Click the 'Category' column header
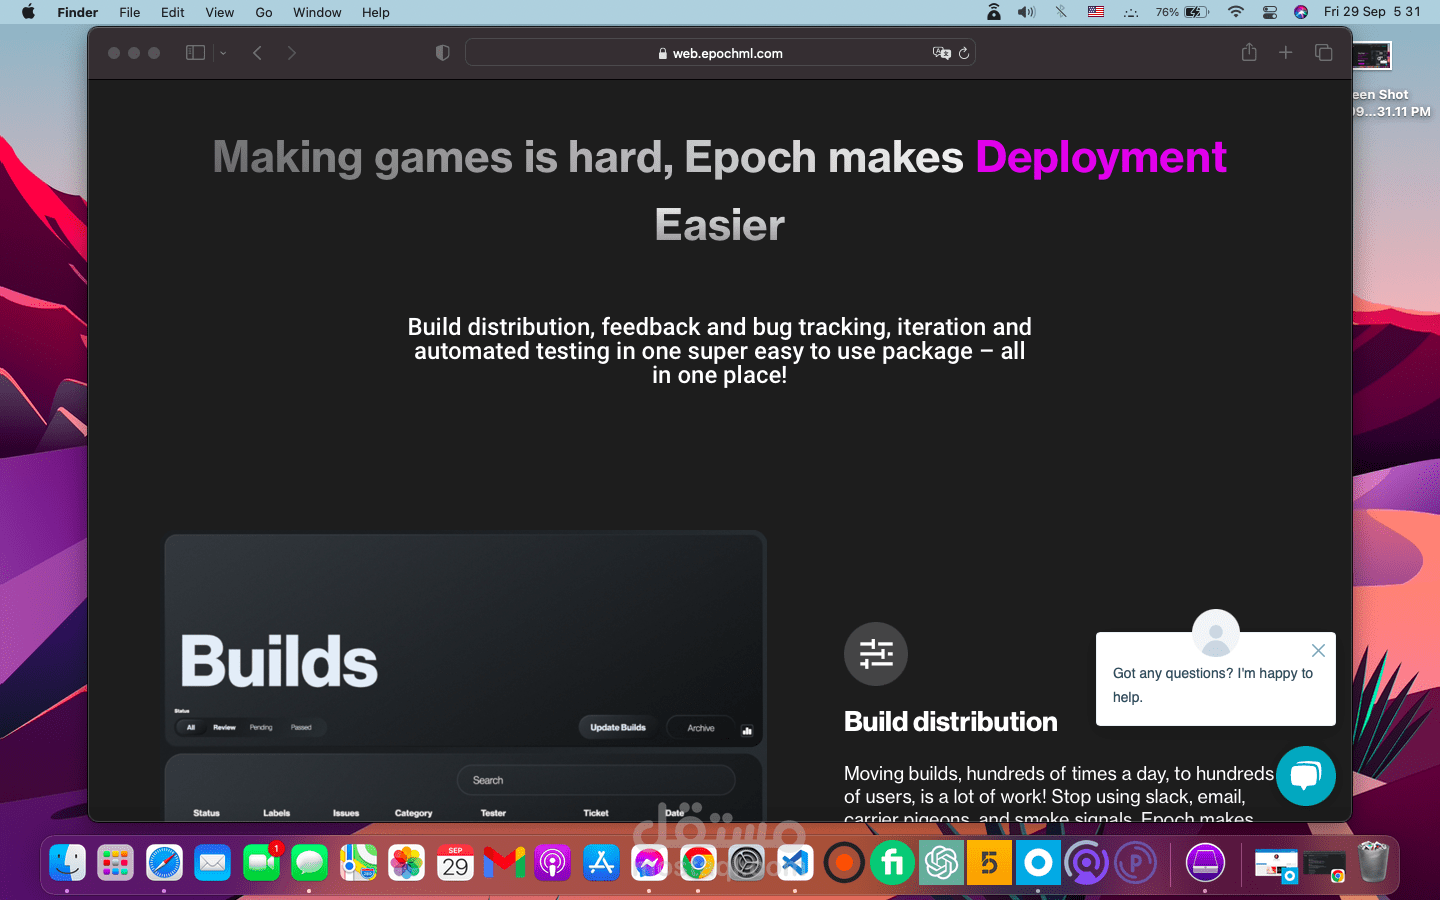 click(x=413, y=813)
